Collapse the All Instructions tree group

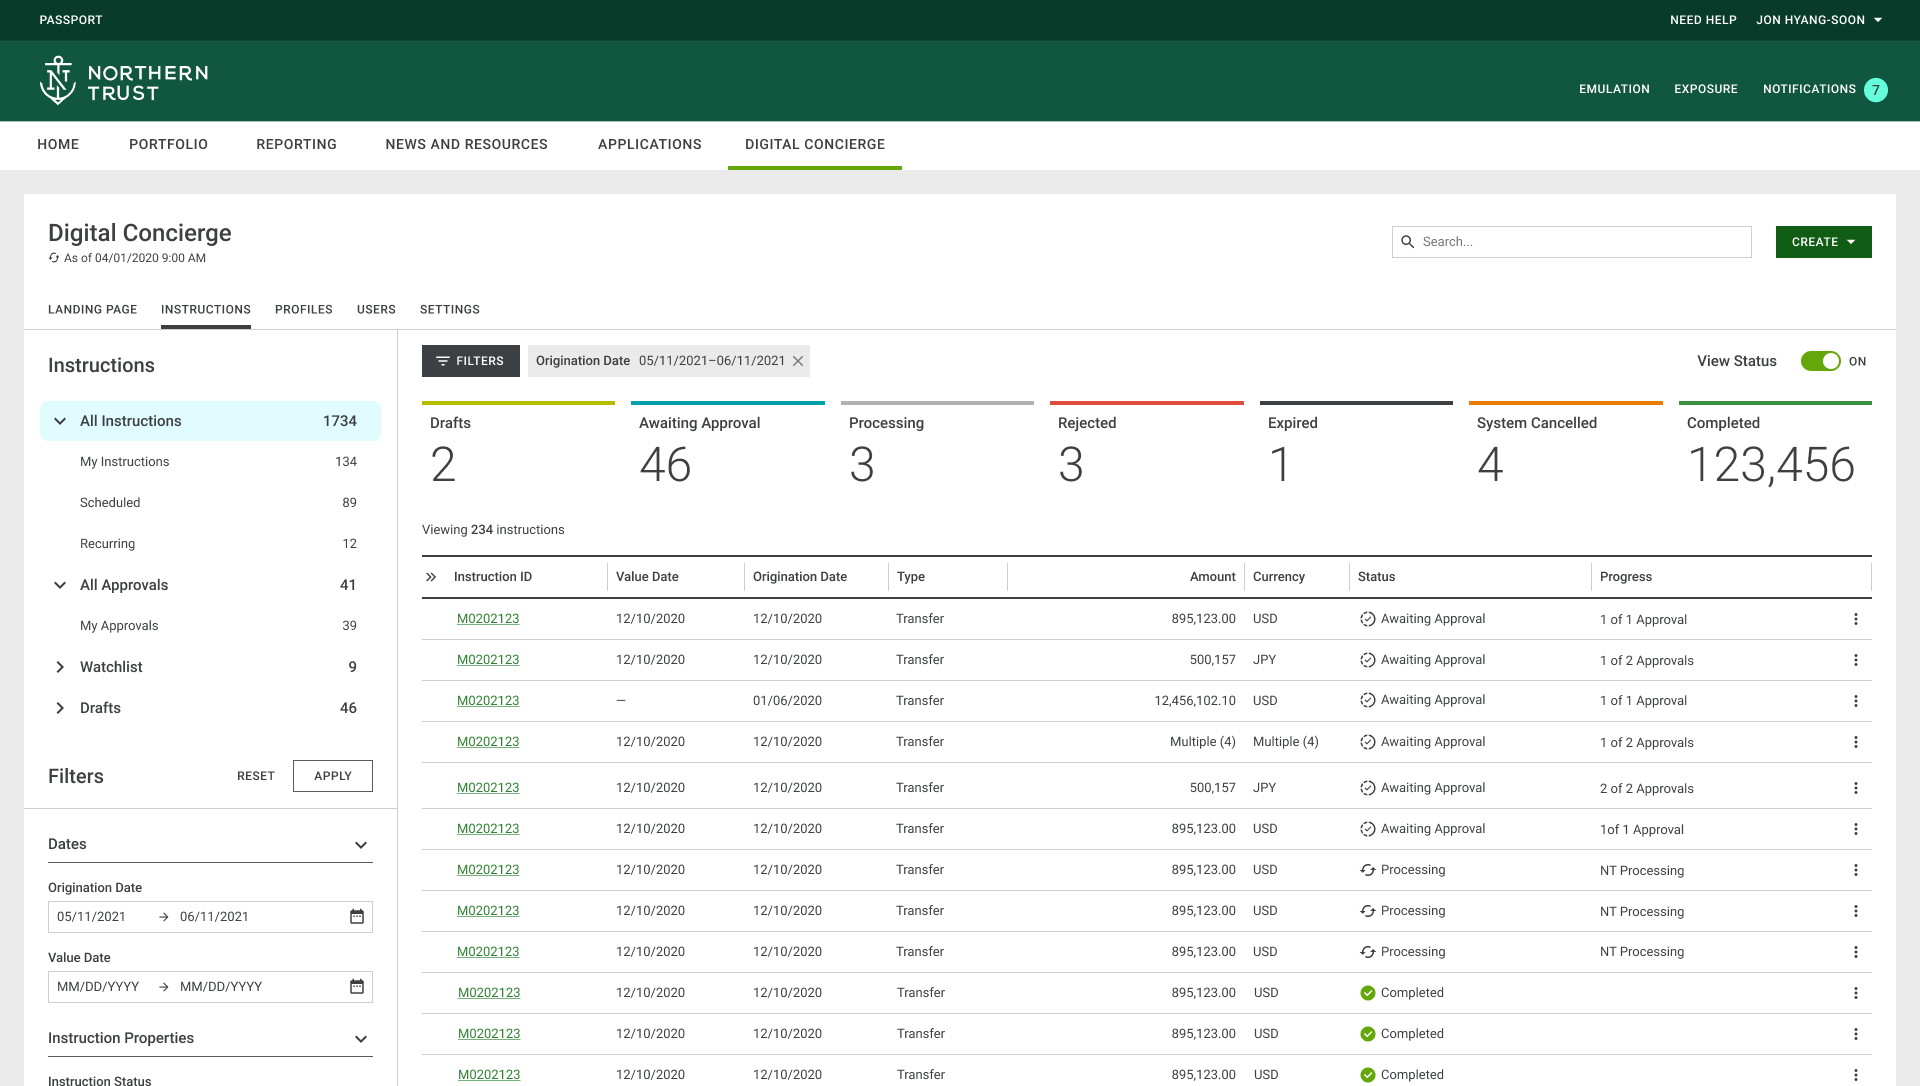click(60, 421)
